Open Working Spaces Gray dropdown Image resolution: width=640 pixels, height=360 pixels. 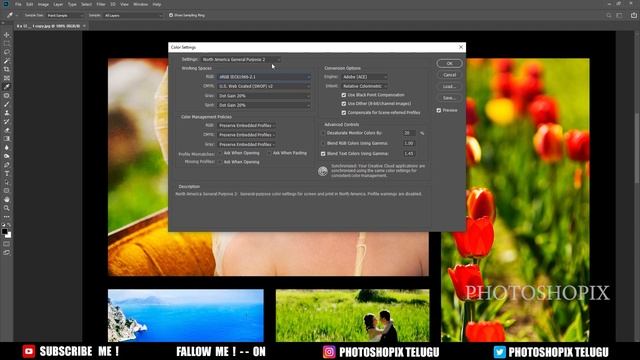point(264,96)
